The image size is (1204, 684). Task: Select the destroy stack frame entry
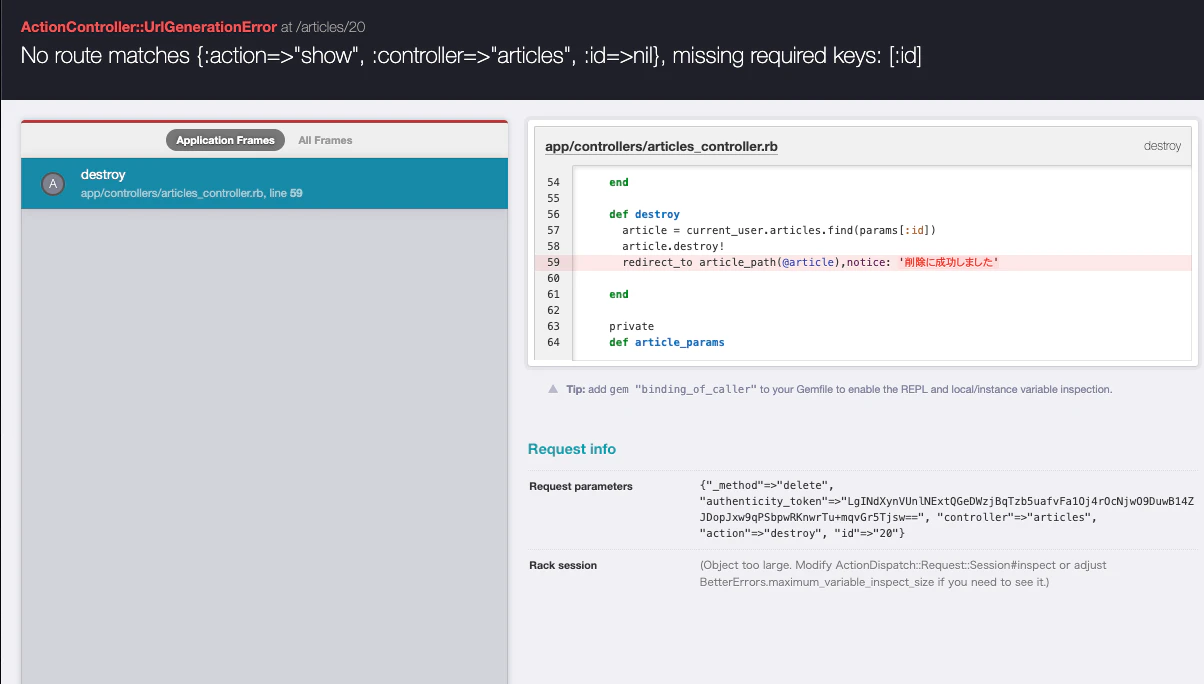coord(264,183)
